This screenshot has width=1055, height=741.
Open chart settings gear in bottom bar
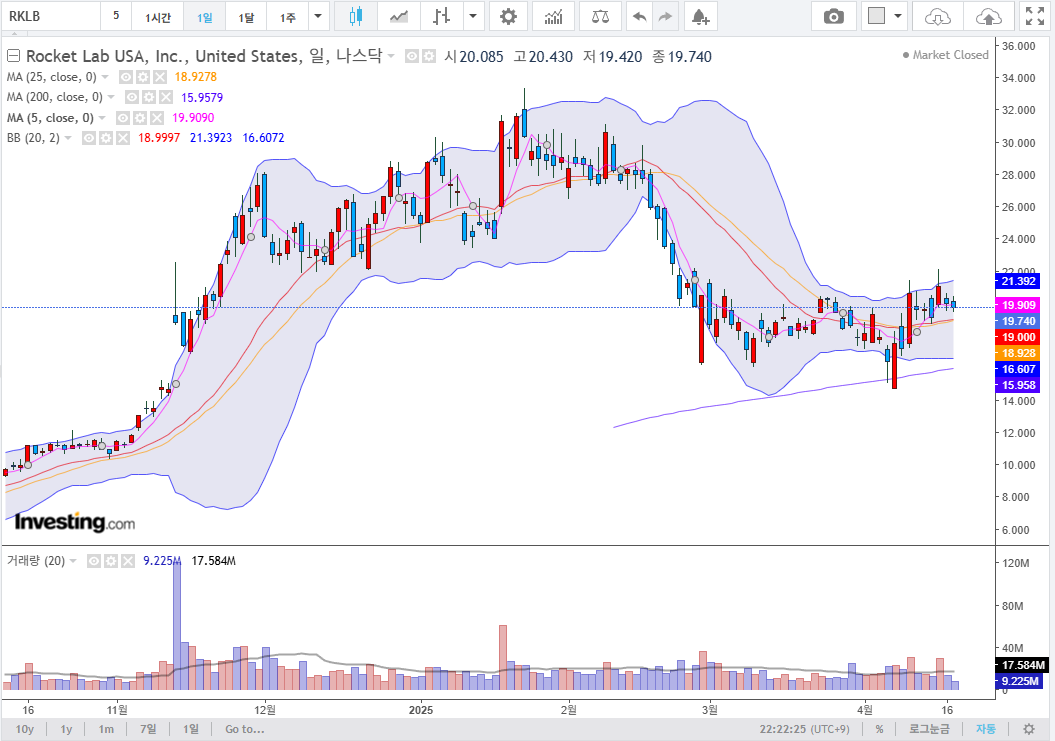click(x=1029, y=729)
